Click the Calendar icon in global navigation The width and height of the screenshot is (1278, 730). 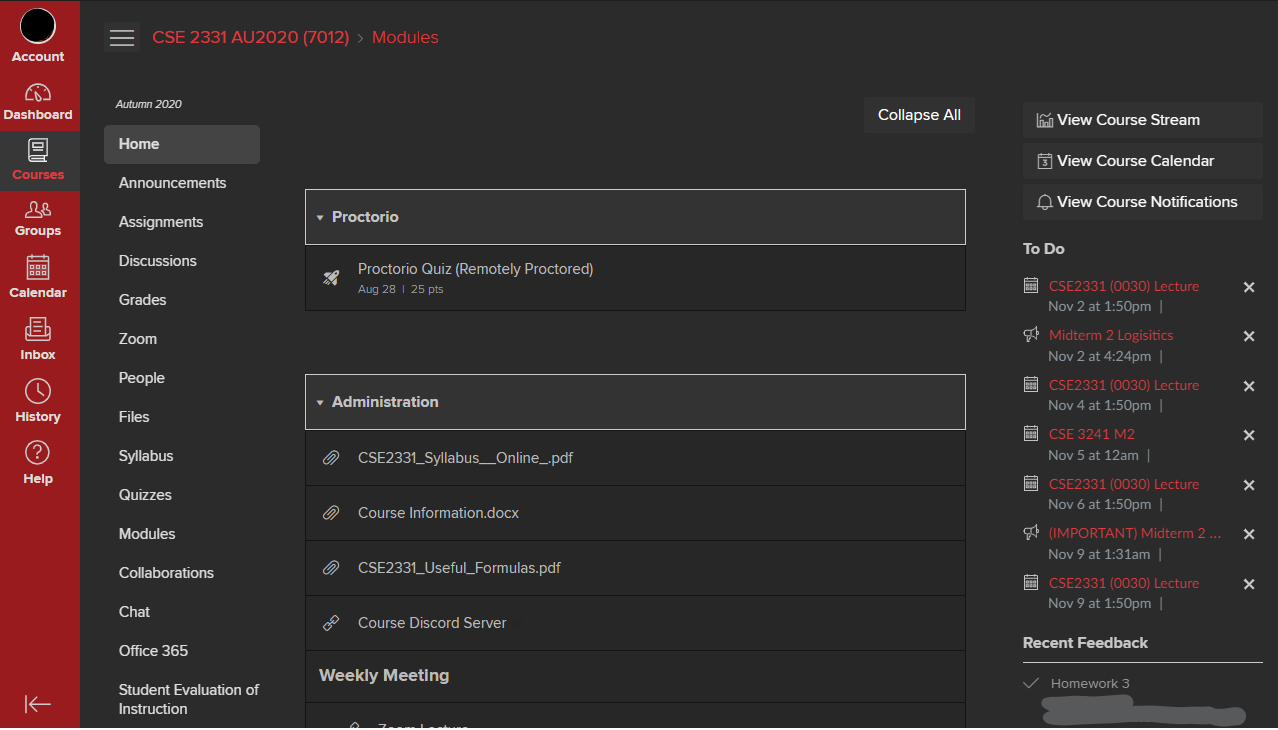pos(38,268)
